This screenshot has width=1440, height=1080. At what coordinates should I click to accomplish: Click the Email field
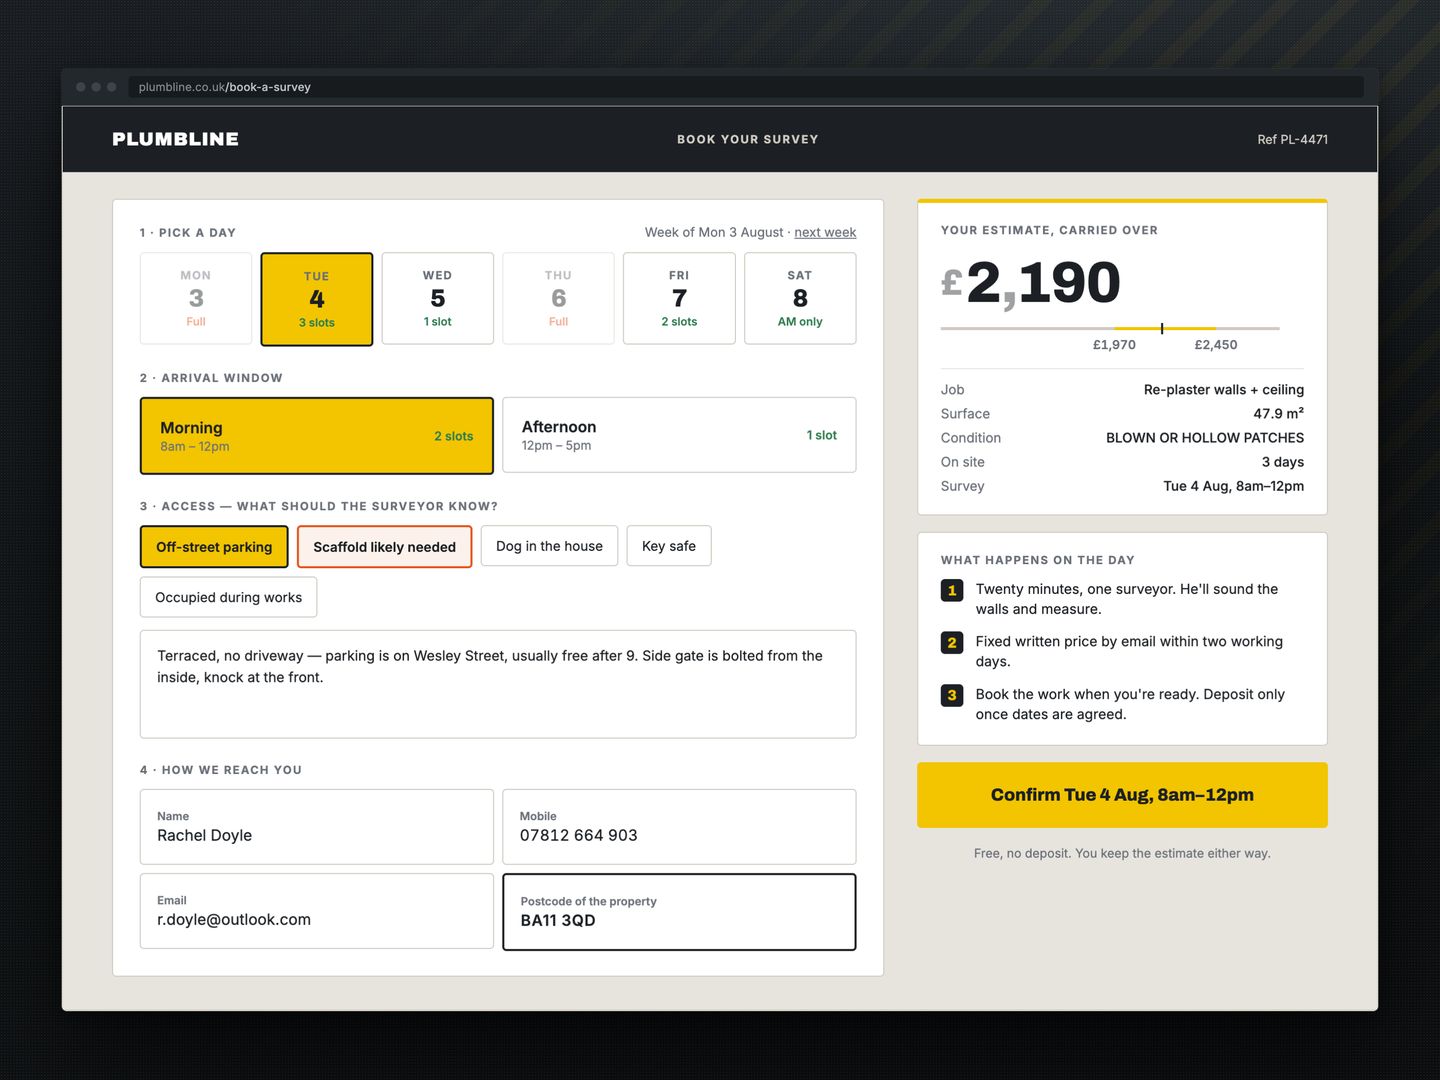(x=317, y=911)
